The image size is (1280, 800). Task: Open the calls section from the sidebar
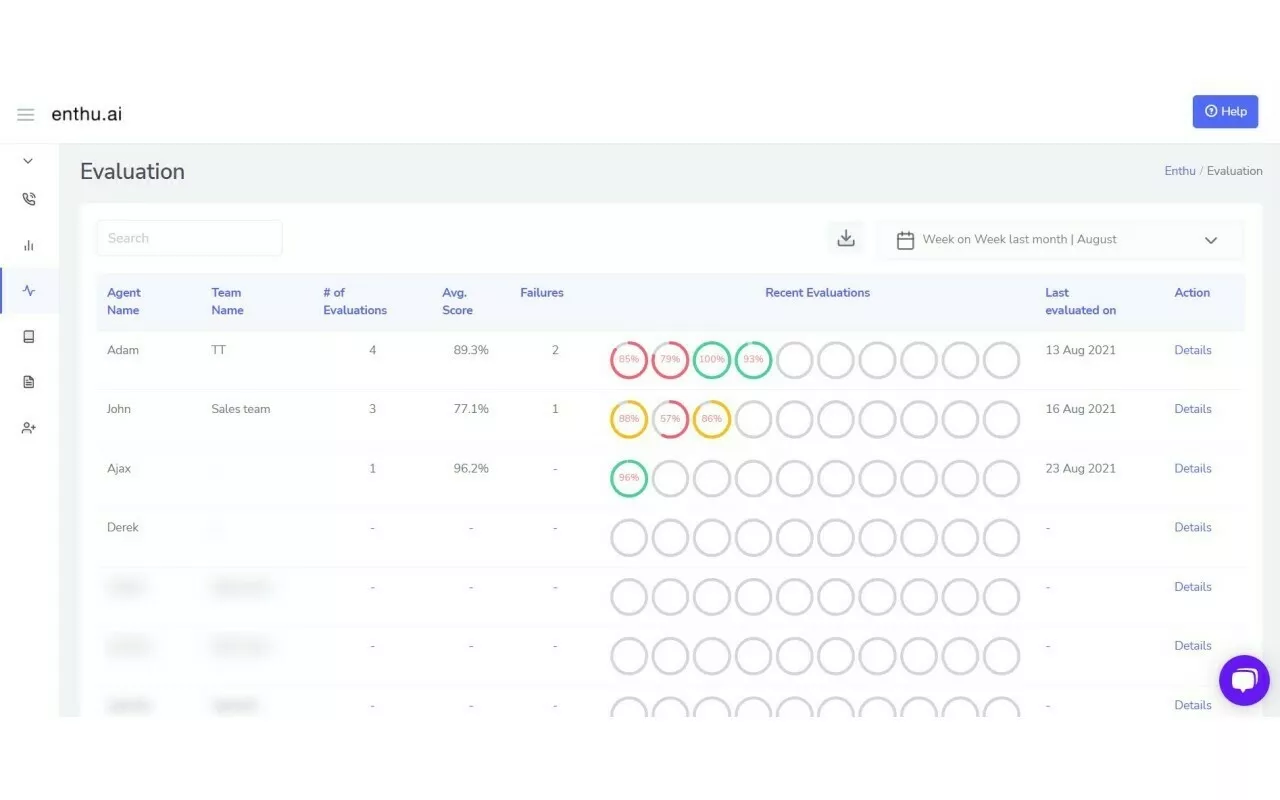coord(28,198)
